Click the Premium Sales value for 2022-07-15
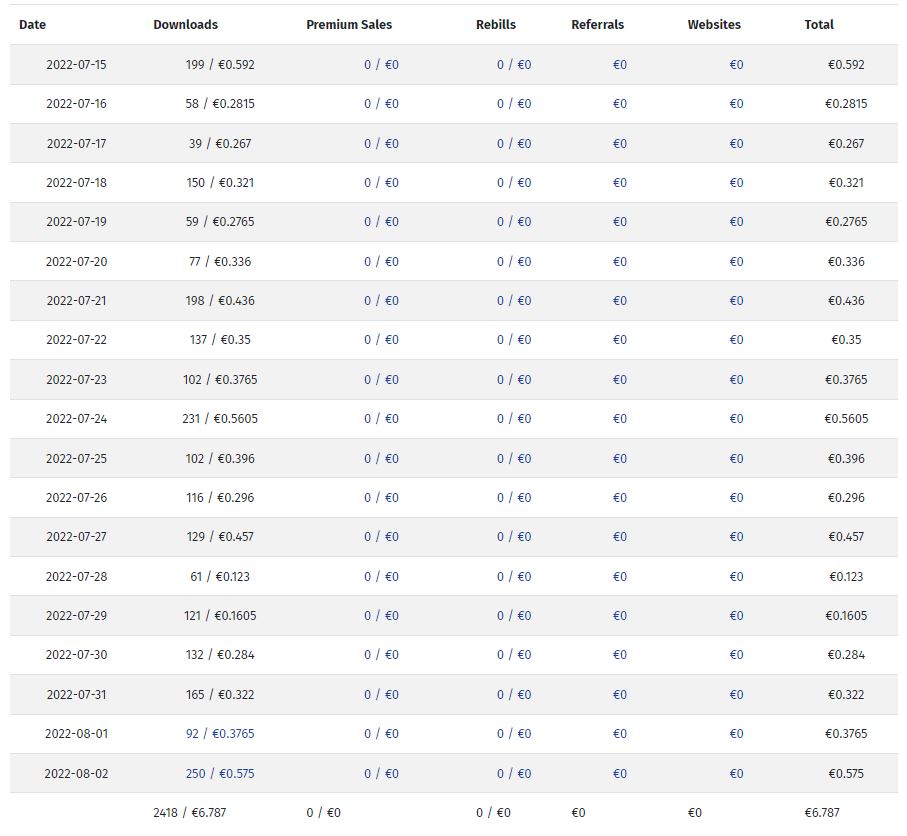 coord(381,65)
